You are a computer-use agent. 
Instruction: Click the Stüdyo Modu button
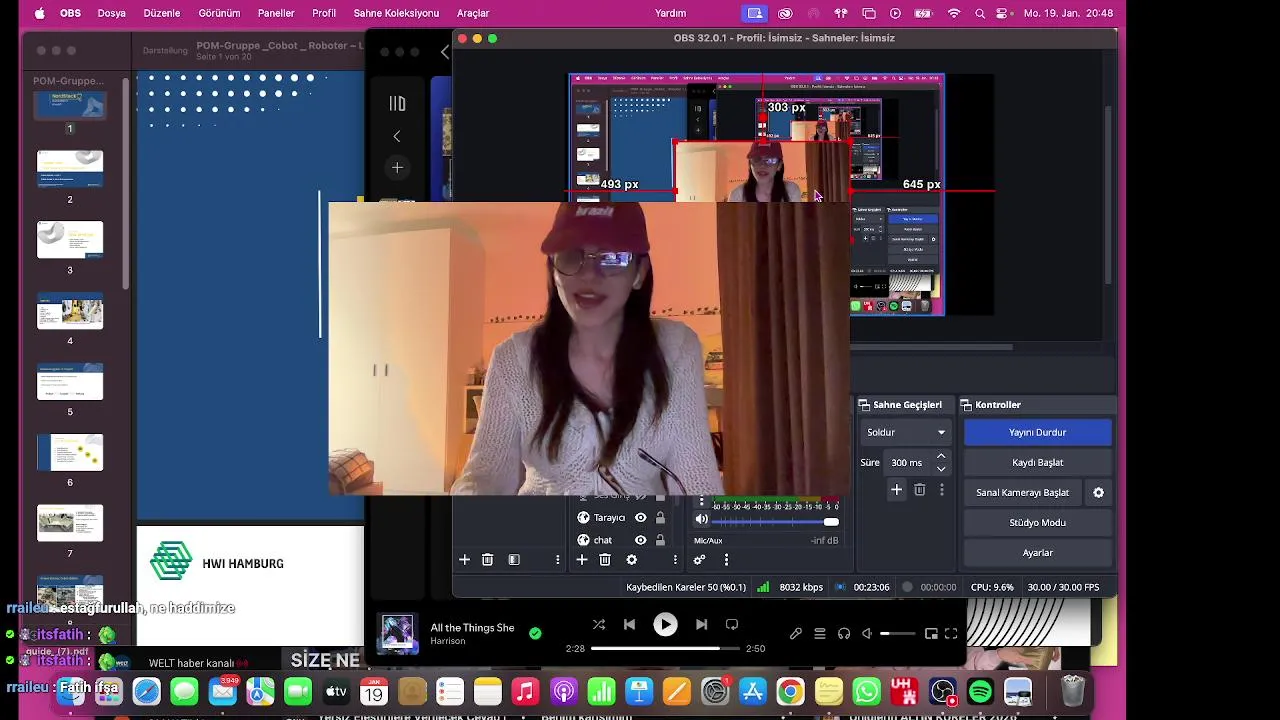[1037, 522]
